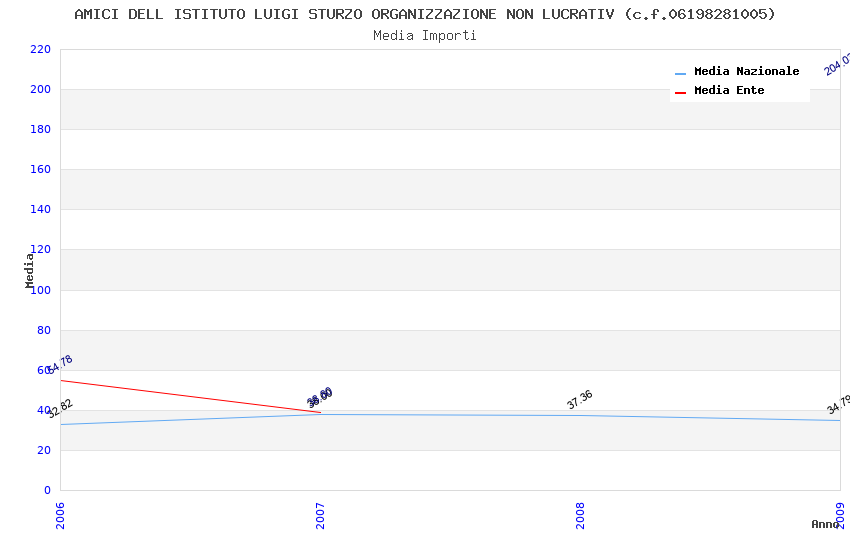
Task: Click the 37.36 data label
Action: click(x=579, y=399)
